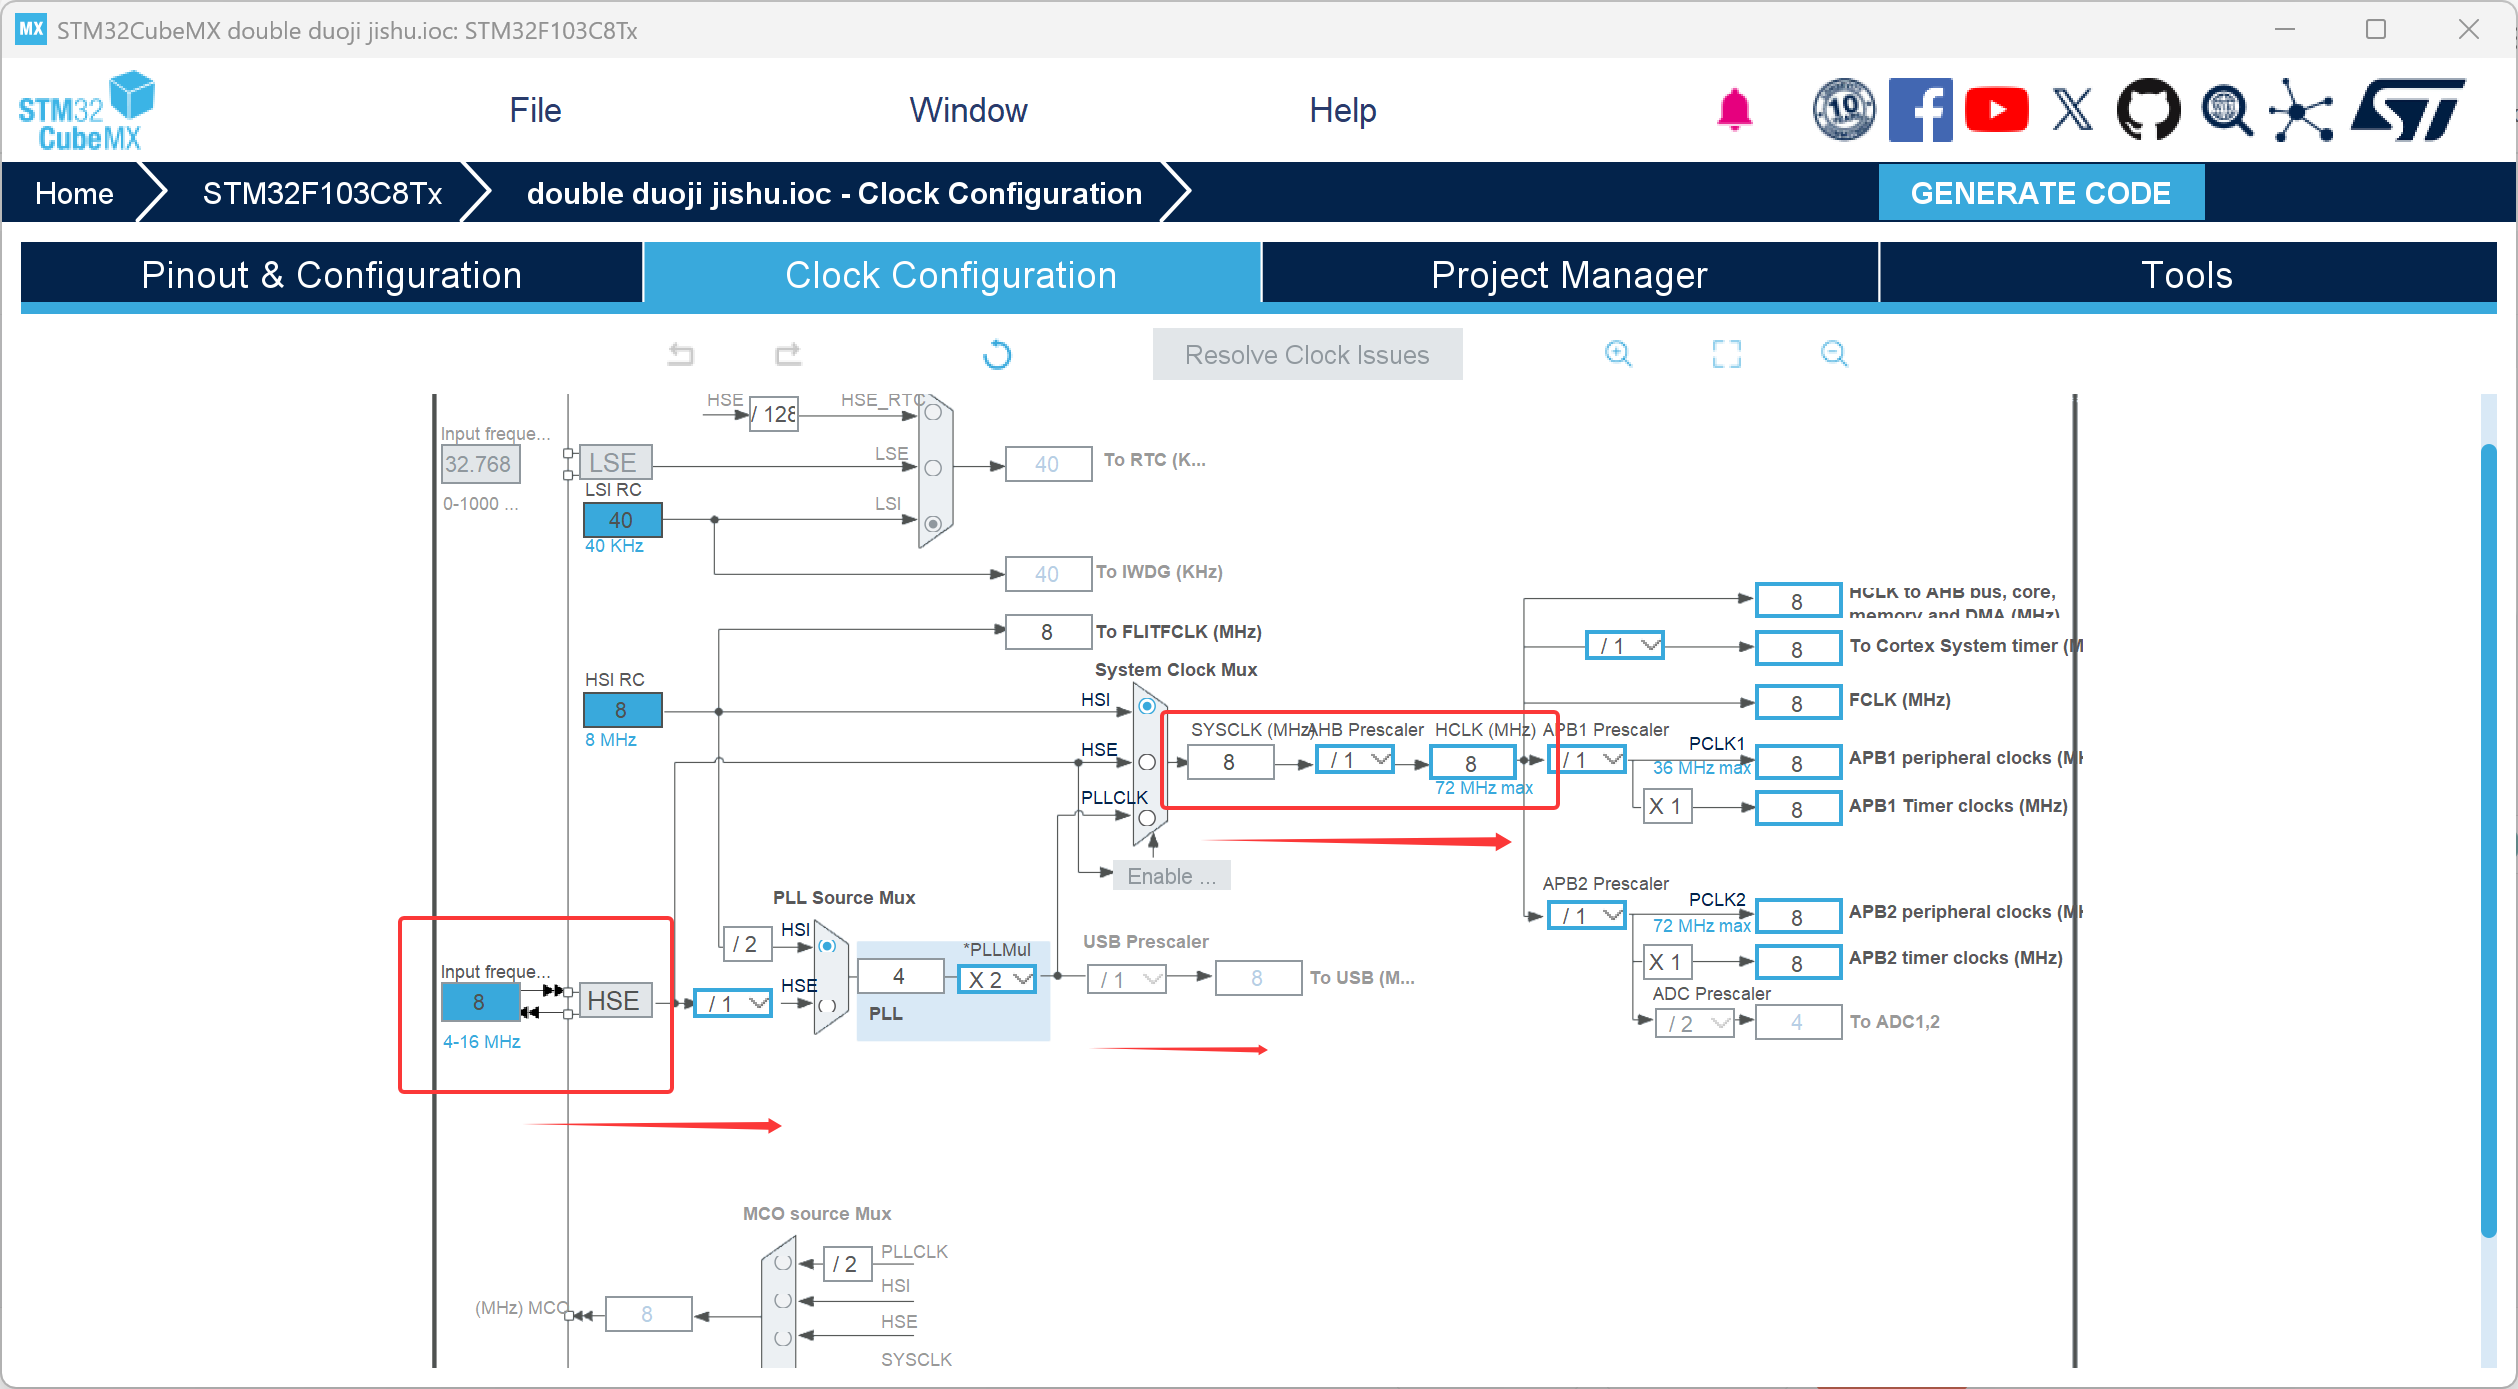Screen dimensions: 2518x1389
Task: Click the LSE 32.768 input frequency field
Action: [480, 464]
